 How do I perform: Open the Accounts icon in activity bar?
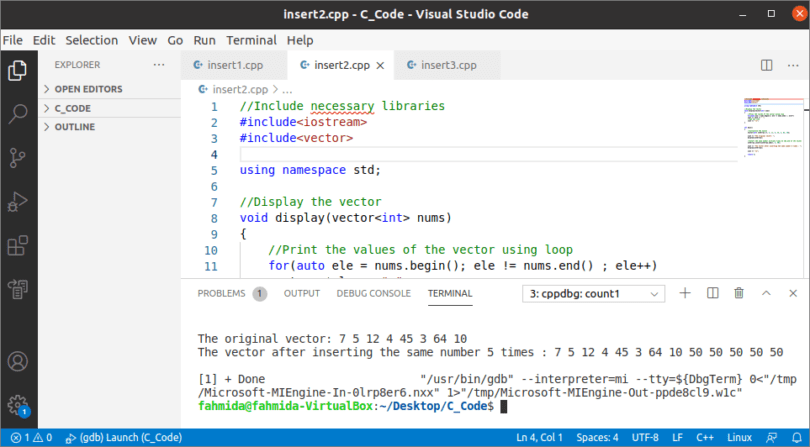click(x=17, y=362)
